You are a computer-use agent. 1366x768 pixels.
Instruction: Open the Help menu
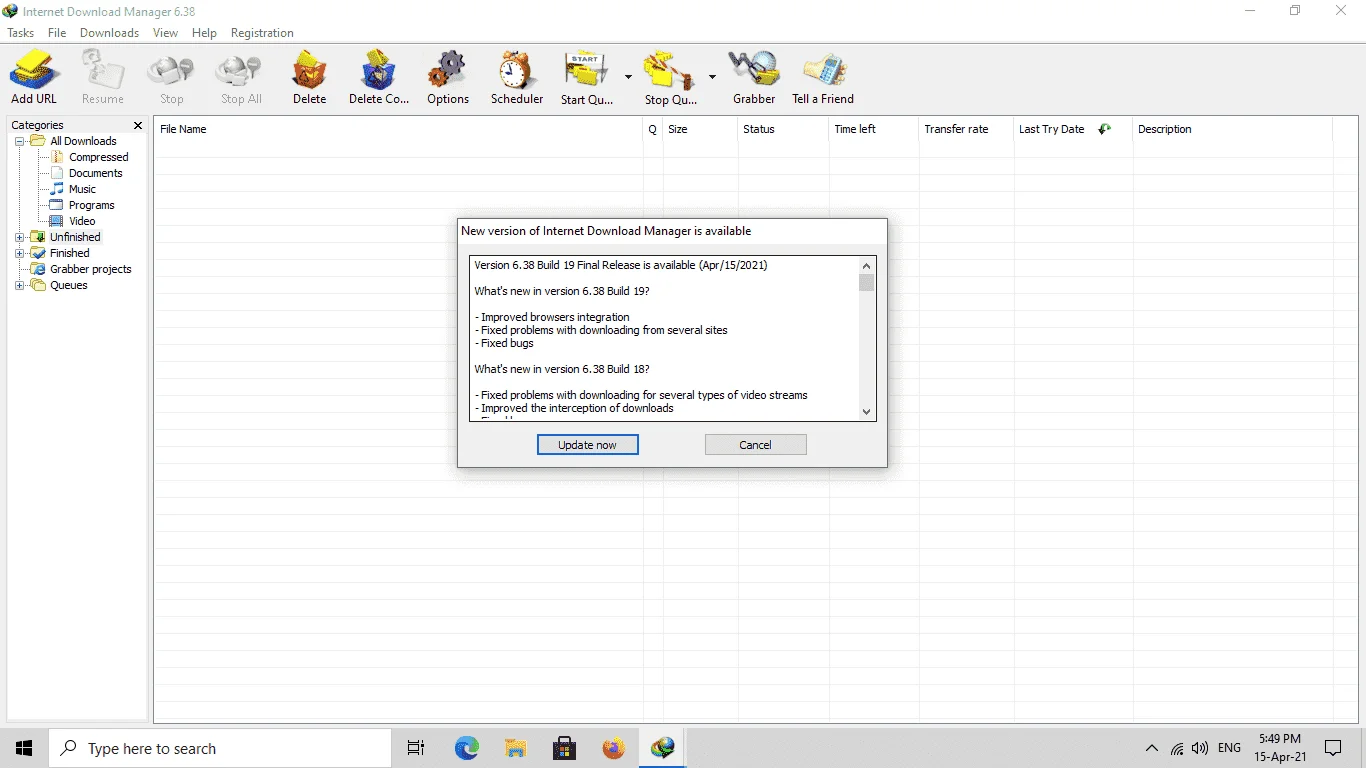(x=204, y=33)
